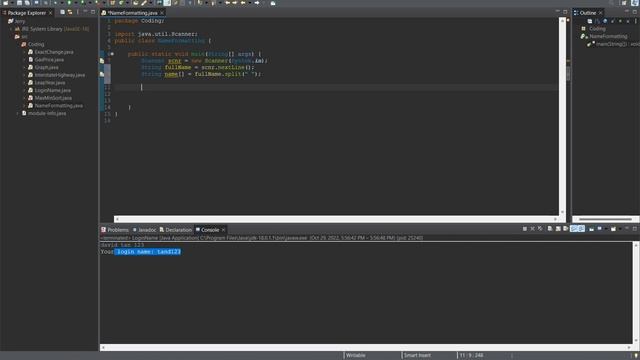640x360 pixels.
Task: Toggle Show Console When Standard Error Changes
Action: pos(581,229)
